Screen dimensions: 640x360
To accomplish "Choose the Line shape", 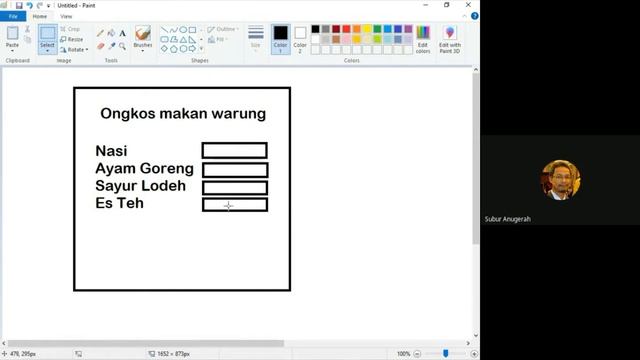I will point(164,30).
